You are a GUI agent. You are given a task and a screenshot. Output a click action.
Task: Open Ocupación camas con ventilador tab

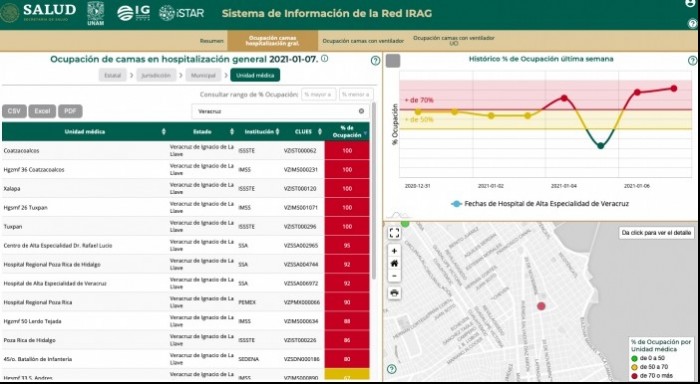363,41
